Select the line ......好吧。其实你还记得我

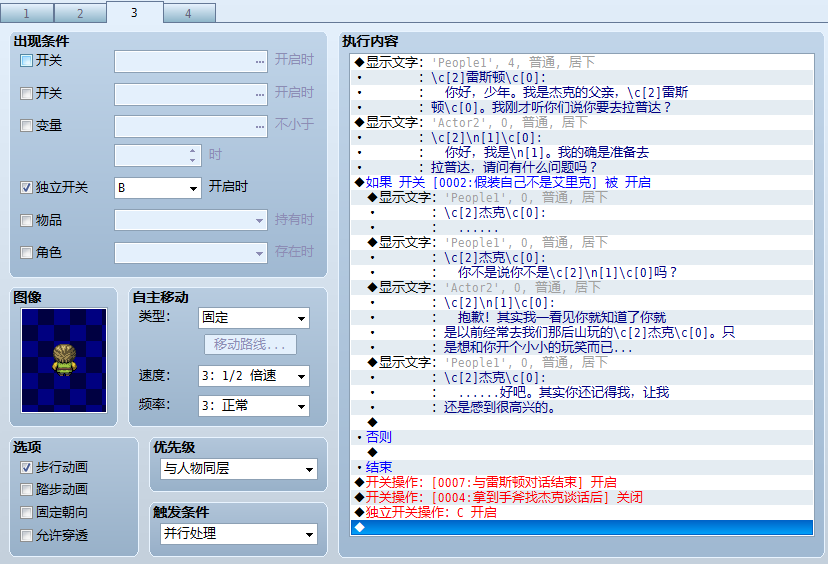581,392
